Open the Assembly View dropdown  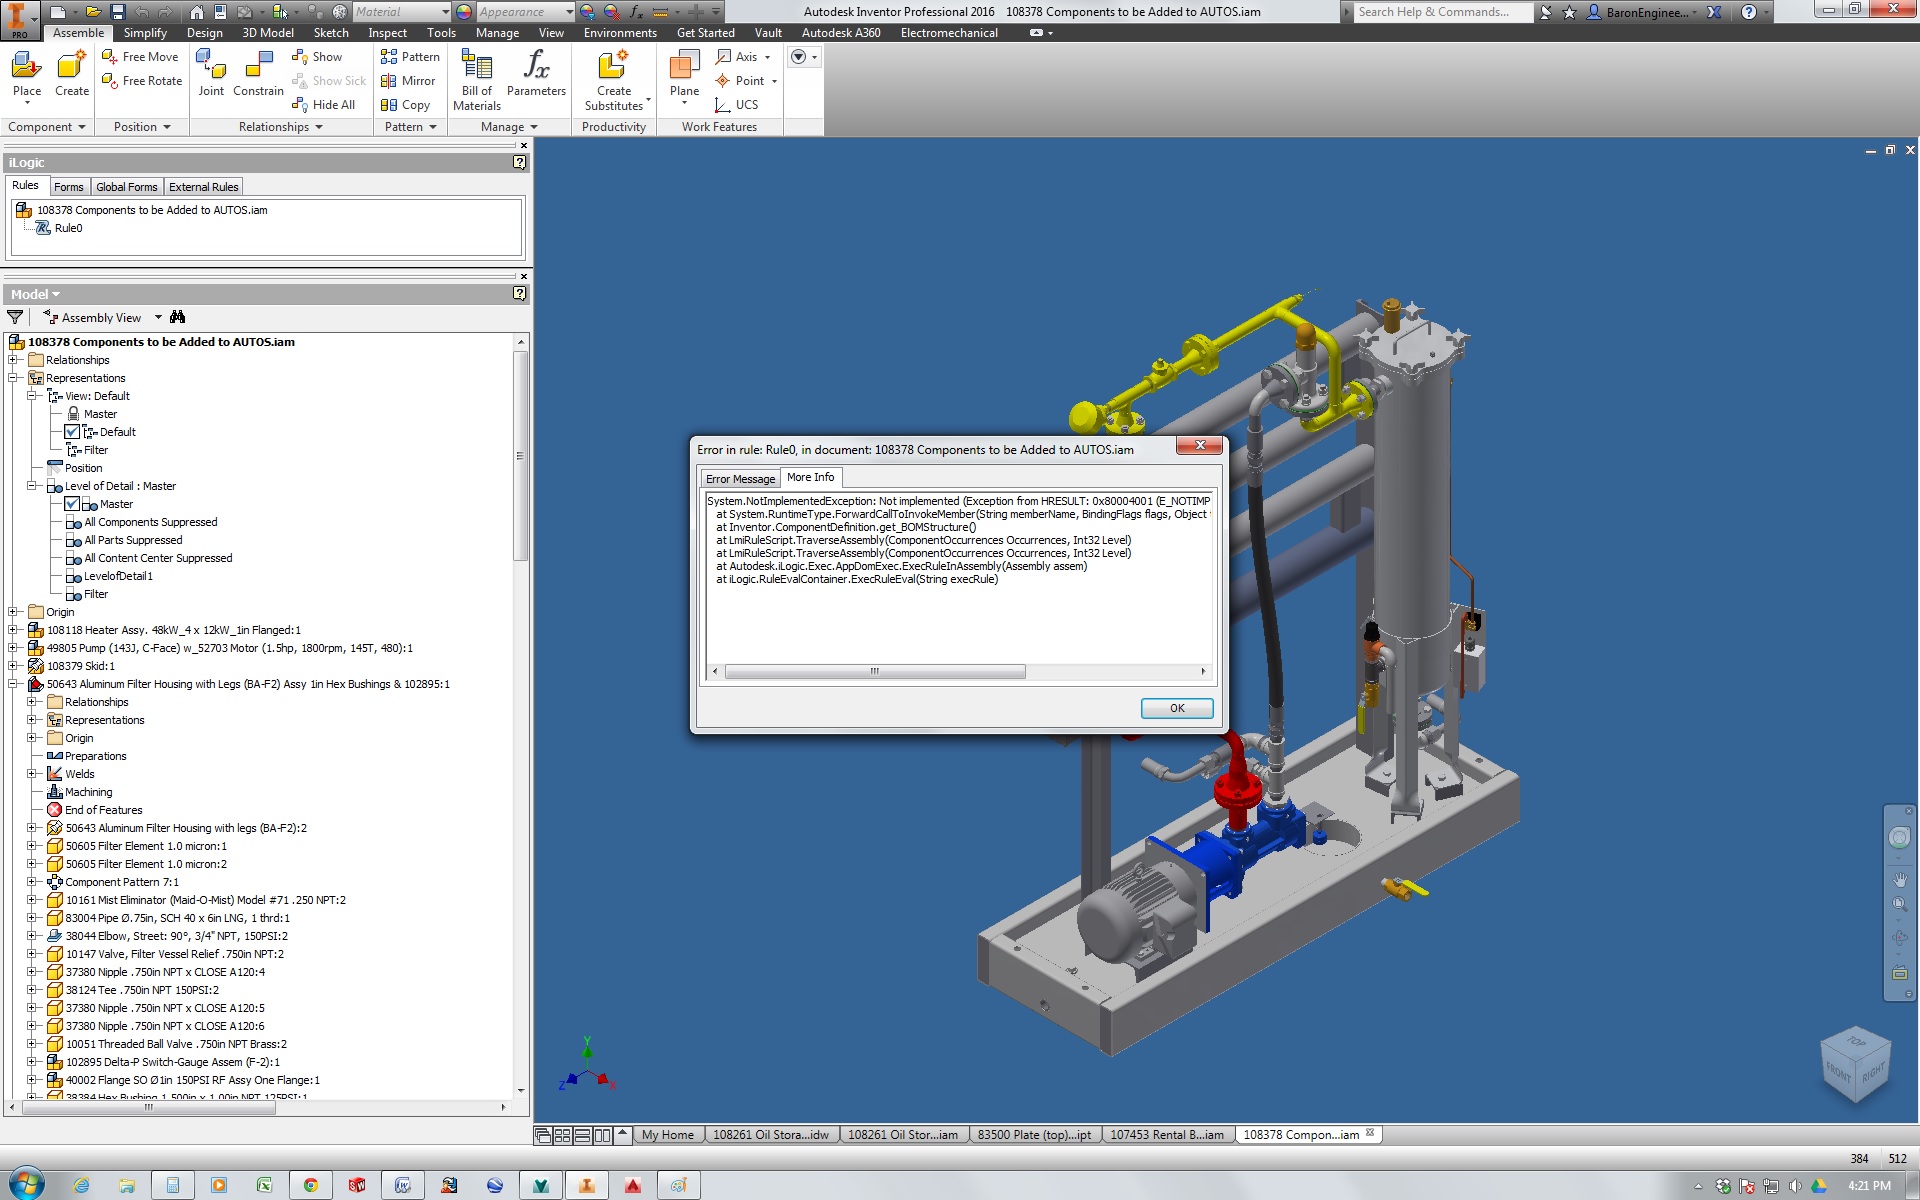(158, 317)
